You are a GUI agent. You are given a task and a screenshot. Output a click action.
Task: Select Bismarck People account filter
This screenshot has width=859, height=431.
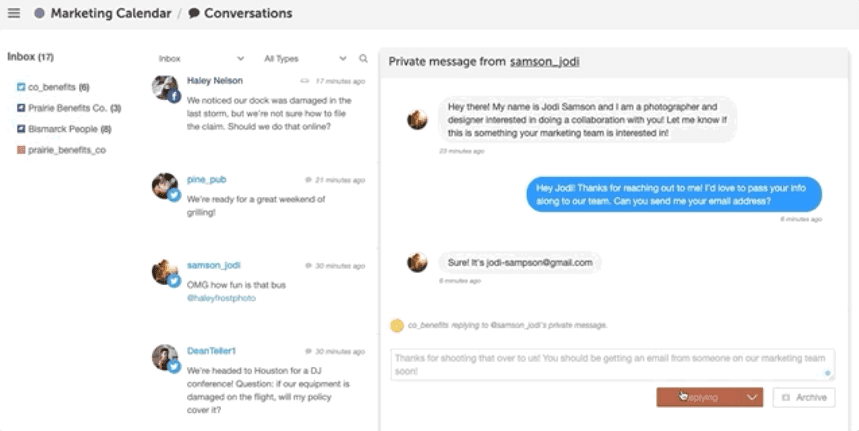click(x=64, y=129)
